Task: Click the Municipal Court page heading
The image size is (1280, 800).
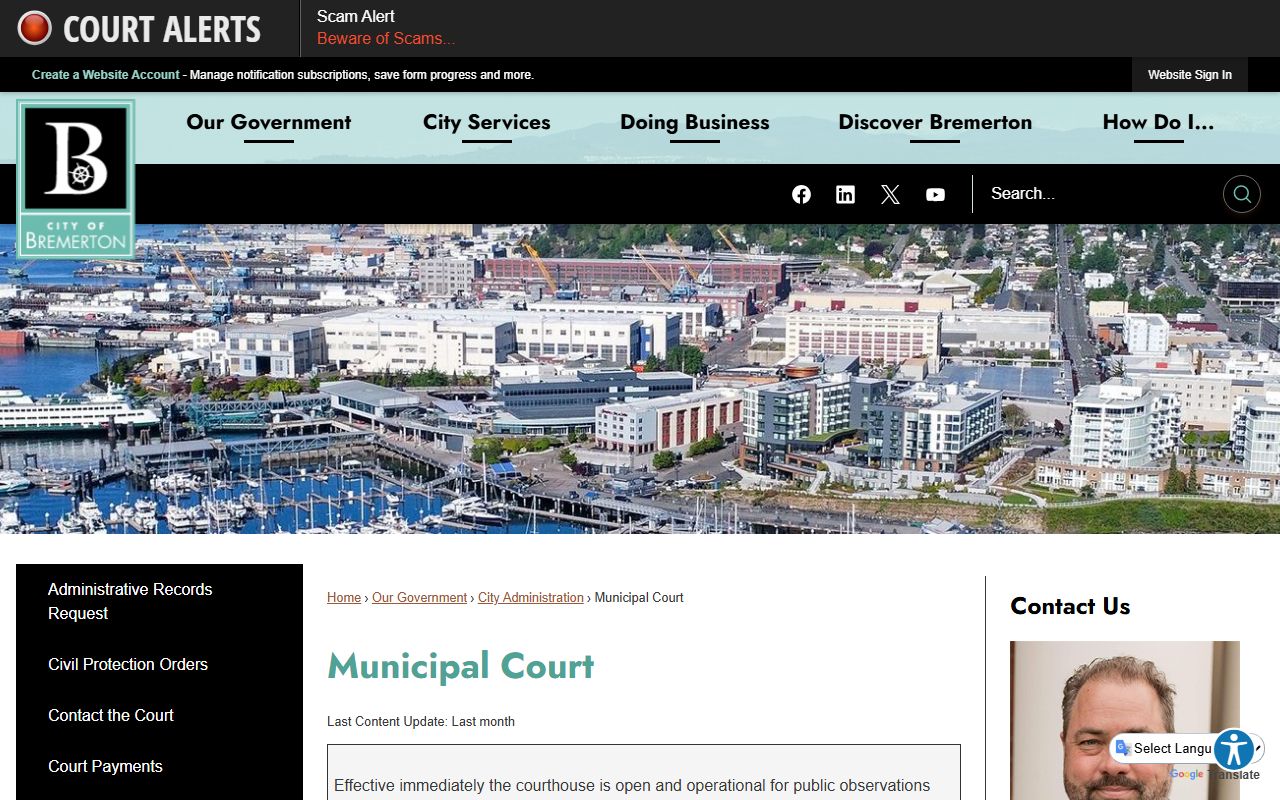Action: point(460,666)
